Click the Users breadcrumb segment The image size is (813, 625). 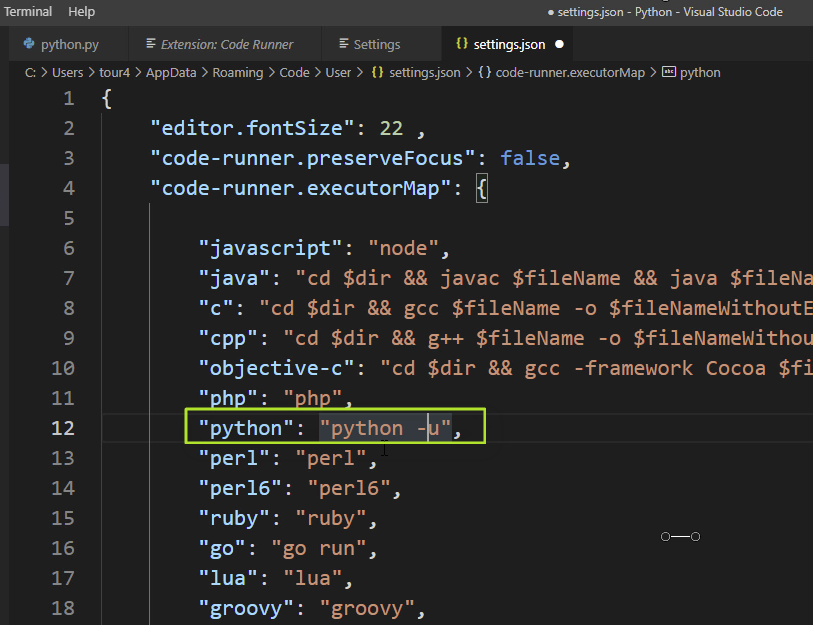[67, 73]
